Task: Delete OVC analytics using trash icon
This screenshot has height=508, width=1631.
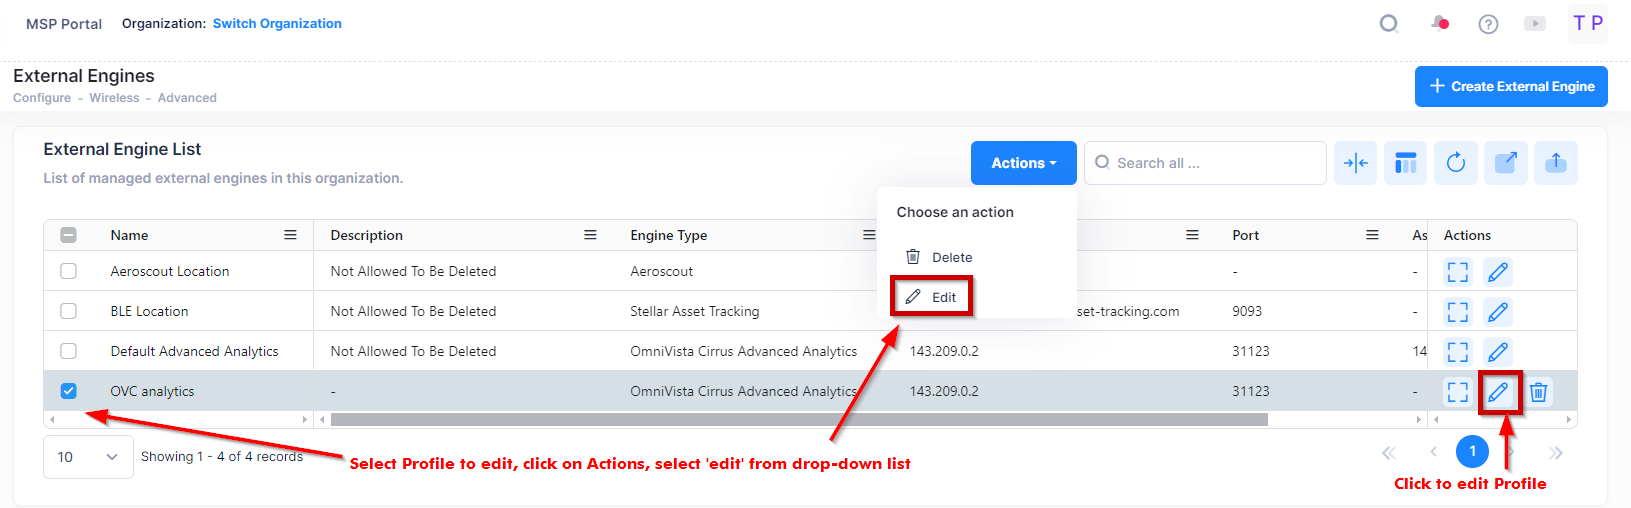Action: (1538, 392)
